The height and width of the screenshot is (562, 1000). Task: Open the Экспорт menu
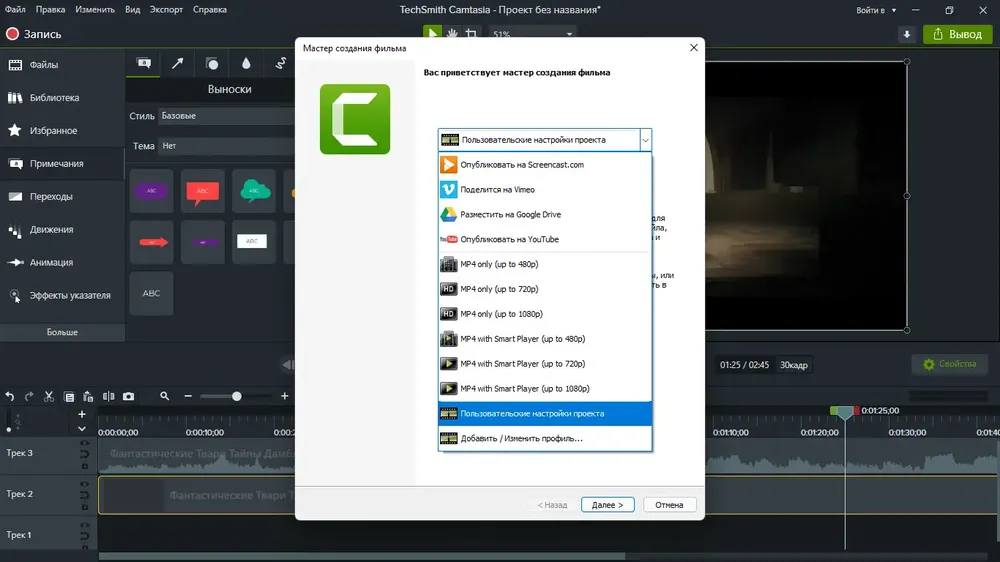166,10
